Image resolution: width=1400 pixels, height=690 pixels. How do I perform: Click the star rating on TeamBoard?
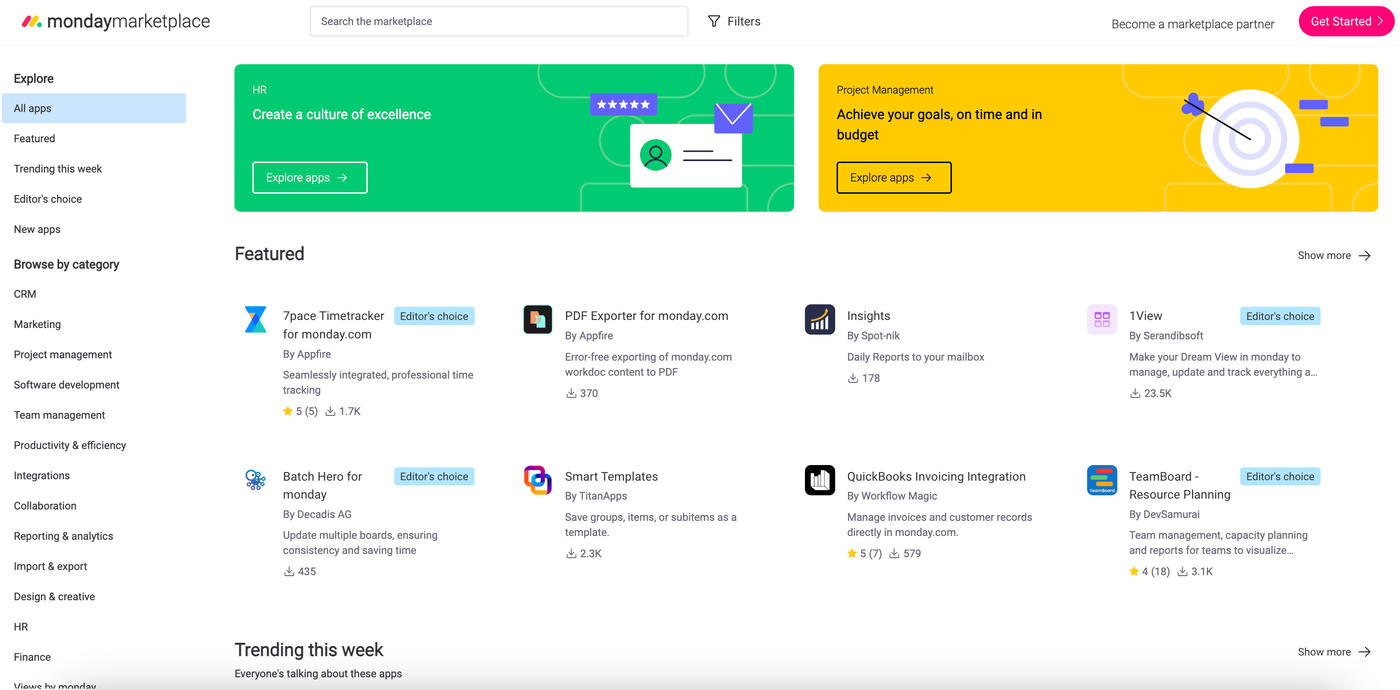point(1149,572)
